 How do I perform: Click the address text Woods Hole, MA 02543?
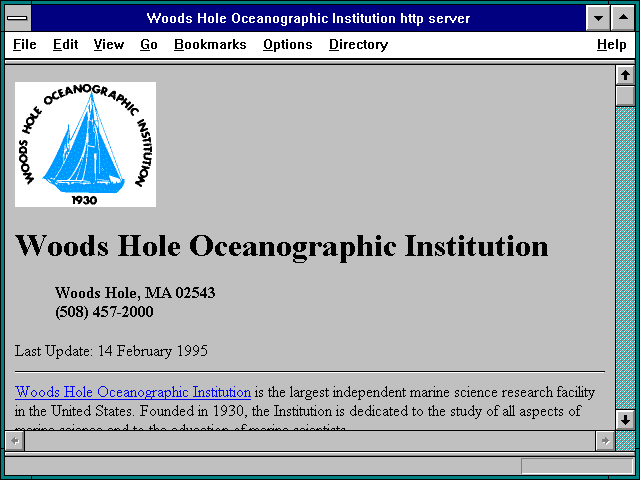point(135,293)
